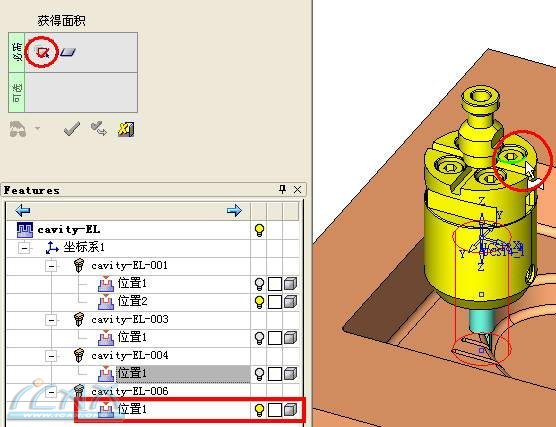The image size is (556, 427).
Task: Check the box on cavity-EL-006 位置1 row
Action: tap(275, 410)
